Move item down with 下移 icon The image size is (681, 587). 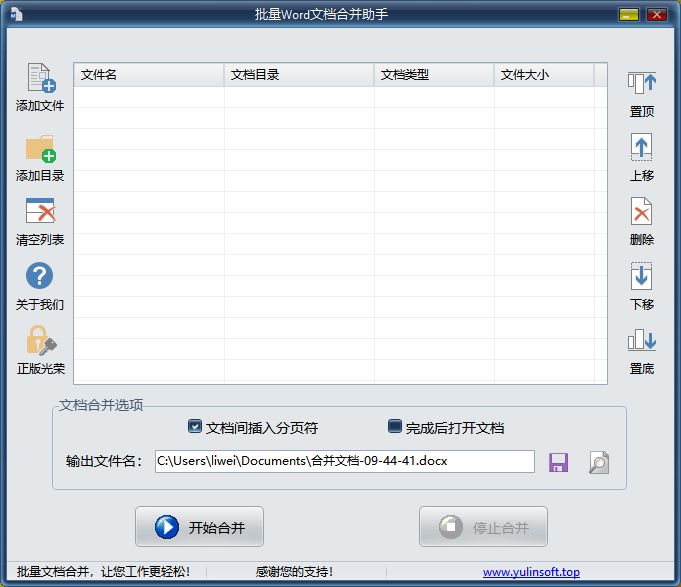(641, 276)
